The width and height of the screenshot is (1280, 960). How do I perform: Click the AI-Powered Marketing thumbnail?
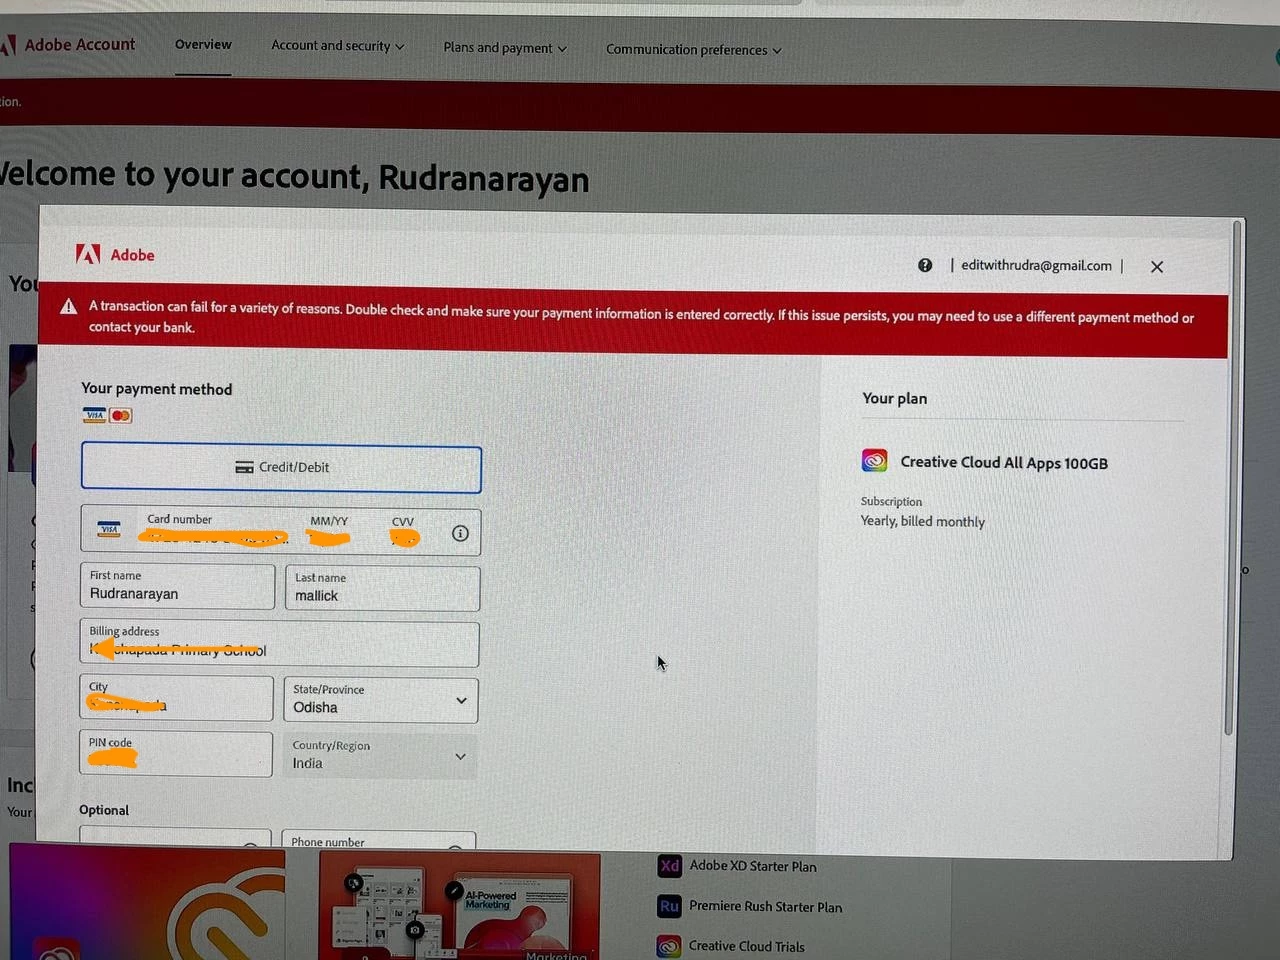coord(460,907)
